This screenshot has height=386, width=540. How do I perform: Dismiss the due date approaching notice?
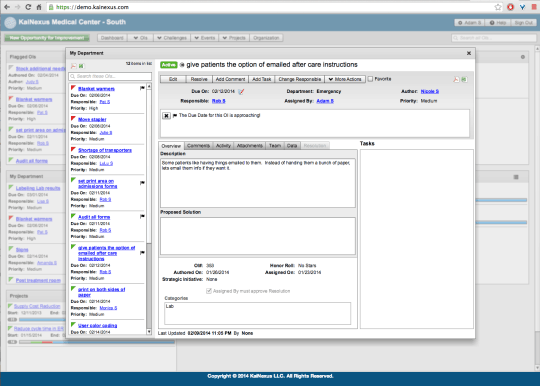click(x=166, y=116)
